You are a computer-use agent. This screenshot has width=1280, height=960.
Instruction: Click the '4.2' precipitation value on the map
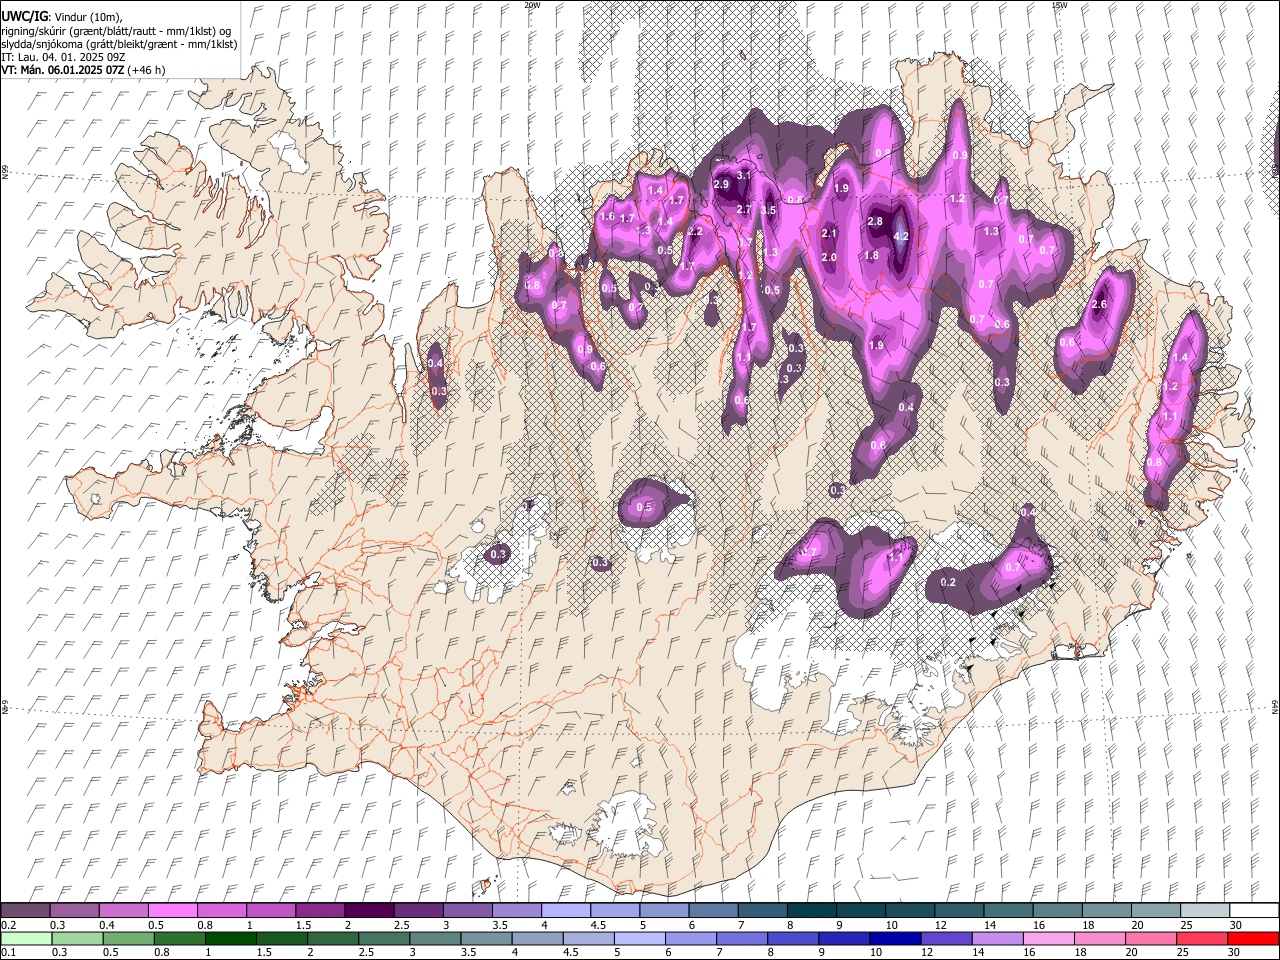[900, 237]
